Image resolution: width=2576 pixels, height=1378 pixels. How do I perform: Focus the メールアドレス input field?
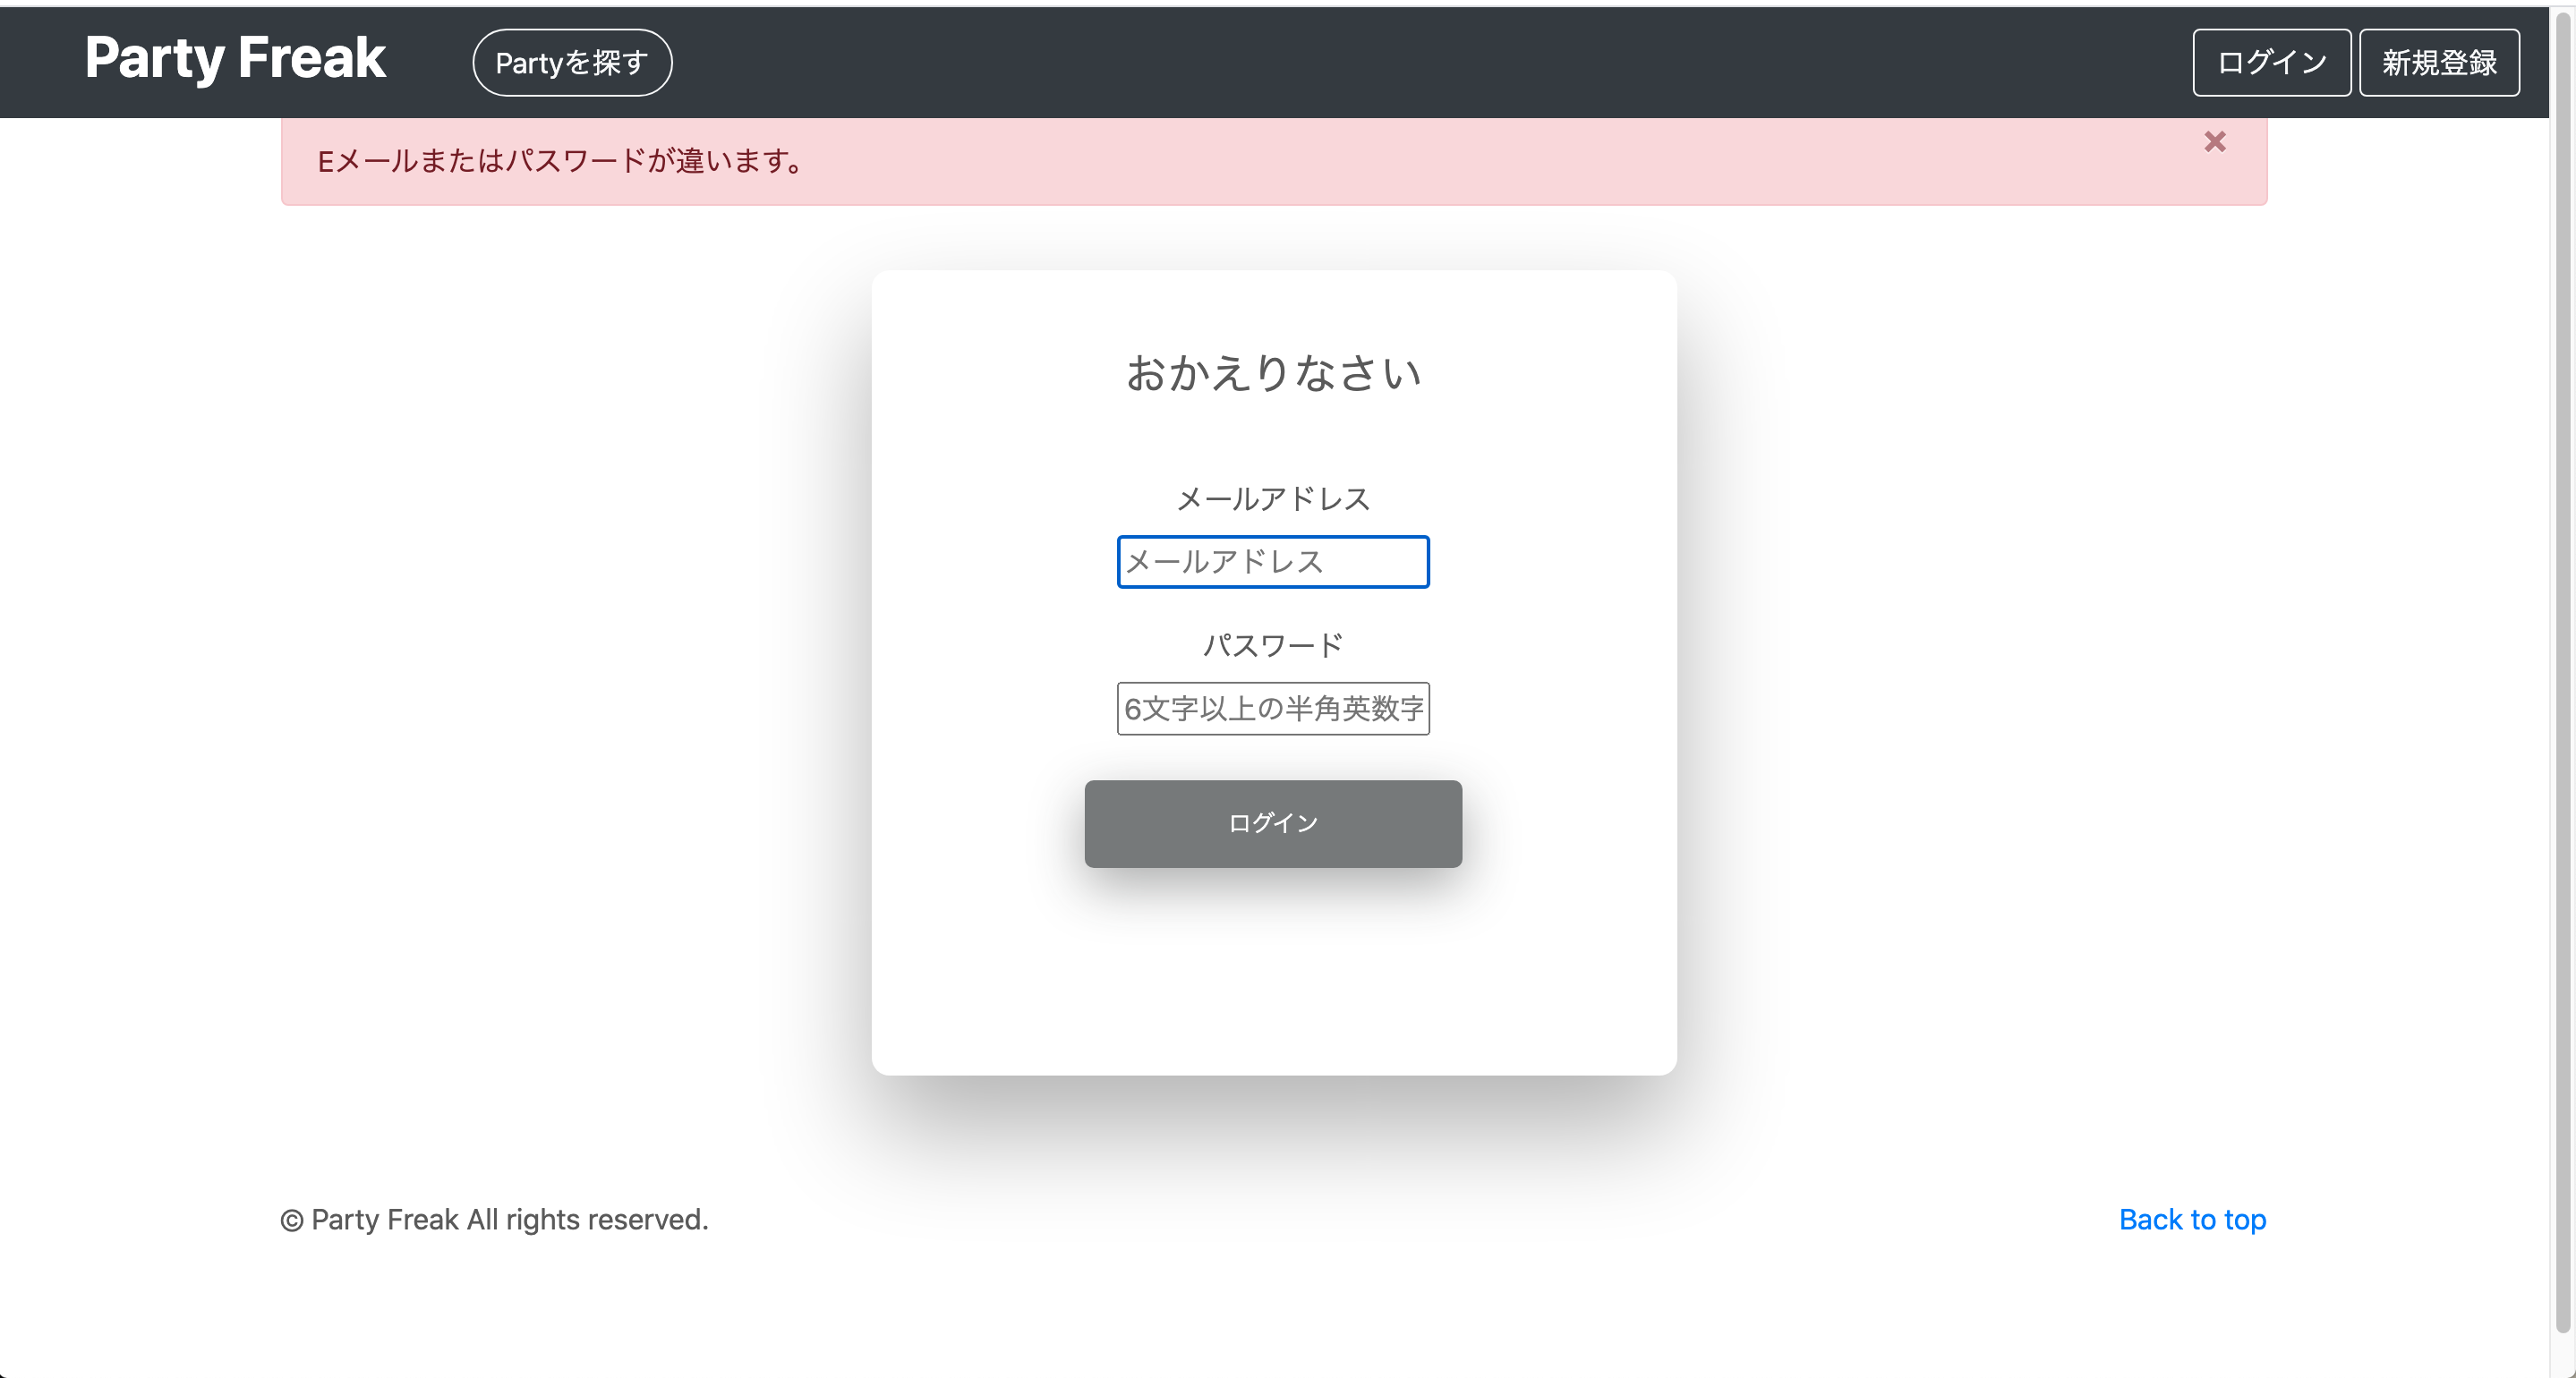pos(1272,562)
